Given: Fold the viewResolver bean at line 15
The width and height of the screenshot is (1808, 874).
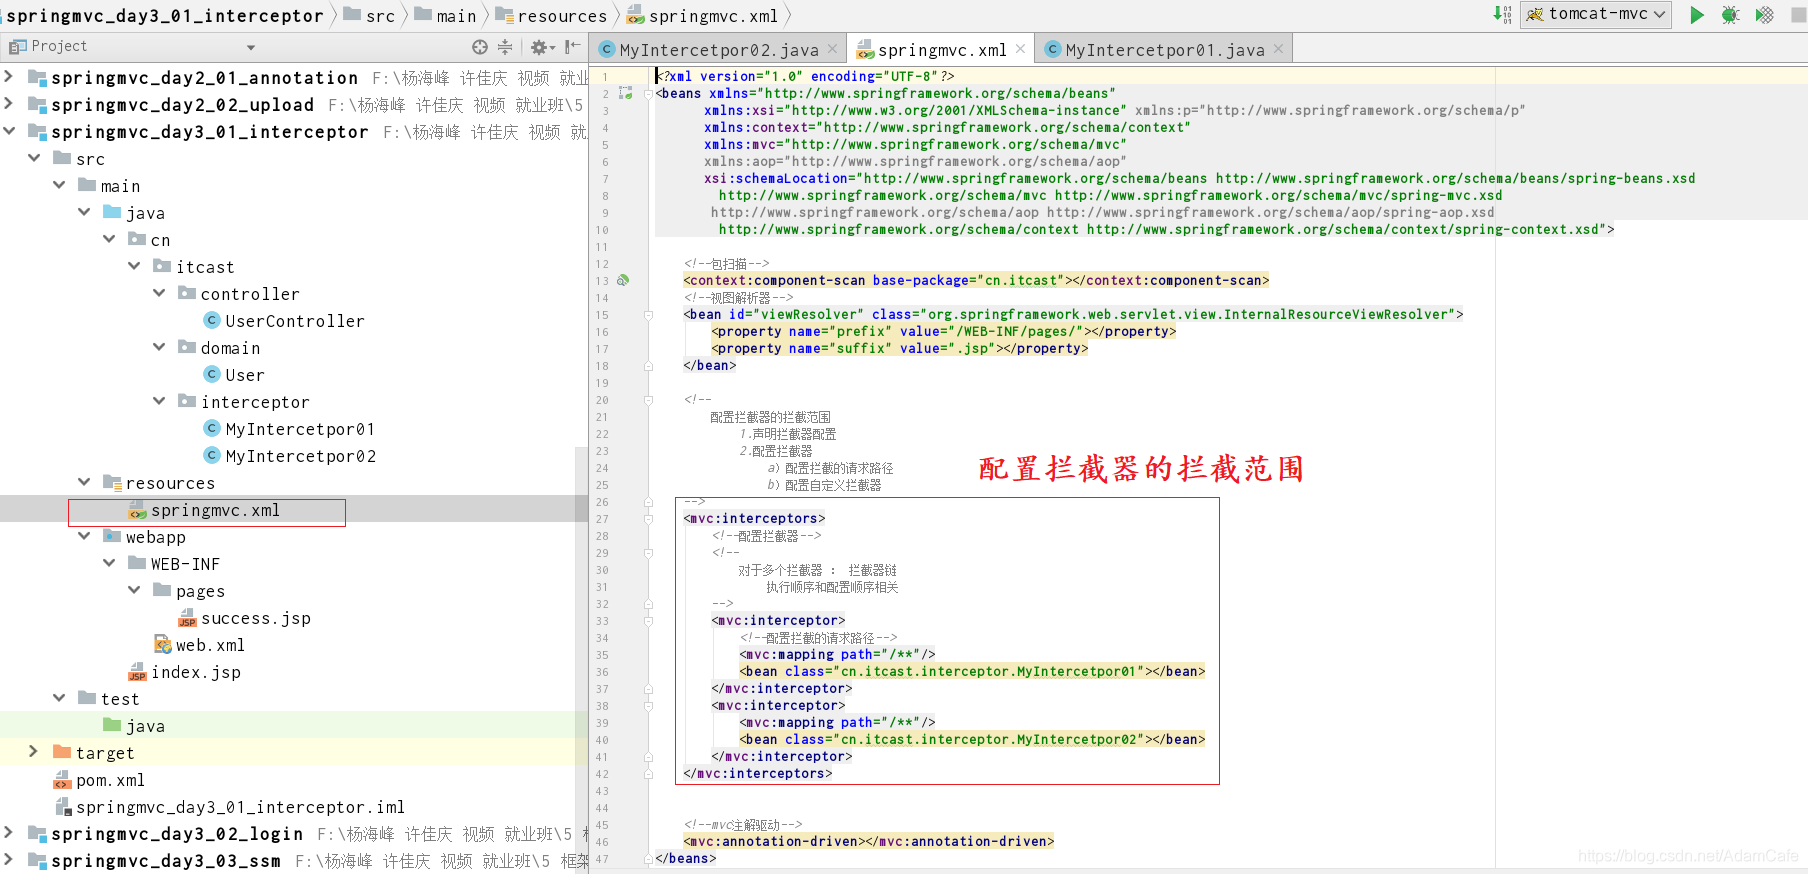Looking at the screenshot, I should tap(648, 315).
